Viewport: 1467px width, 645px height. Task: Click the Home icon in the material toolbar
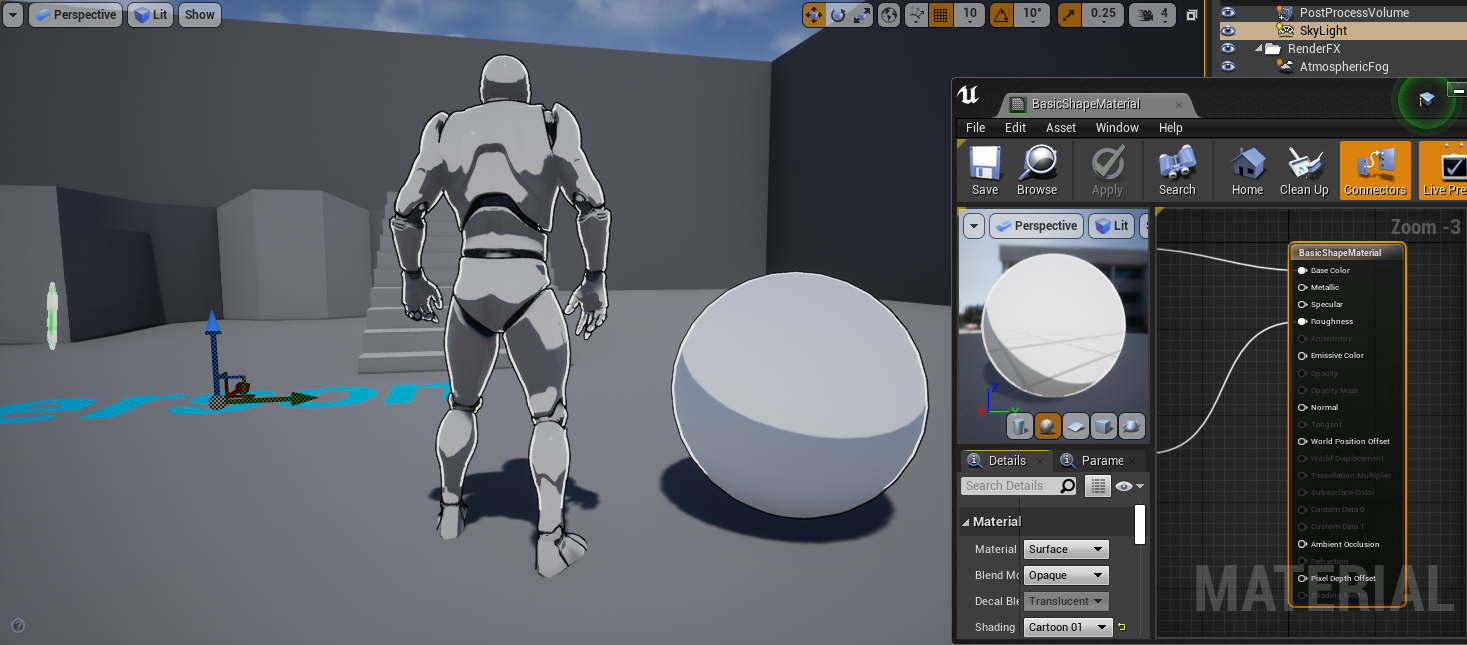click(x=1246, y=170)
